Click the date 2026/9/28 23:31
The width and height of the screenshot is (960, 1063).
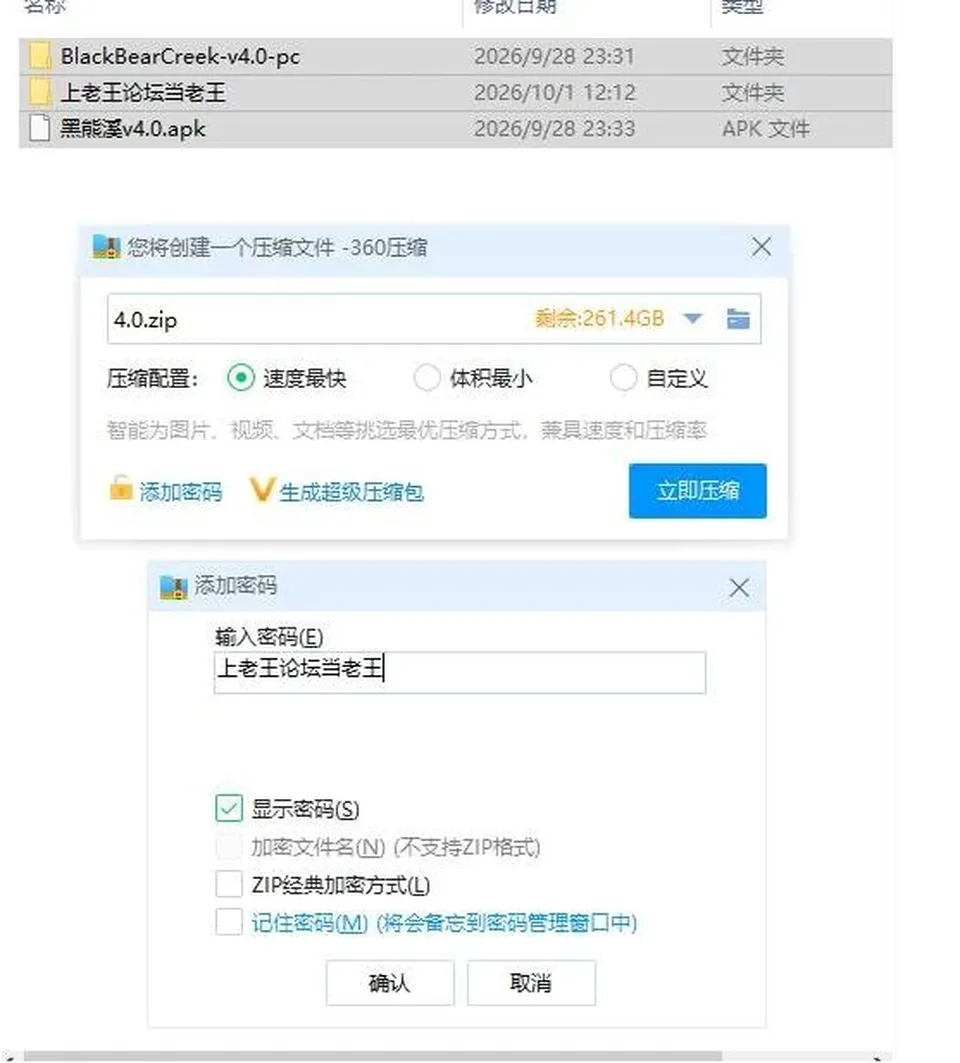coord(554,56)
